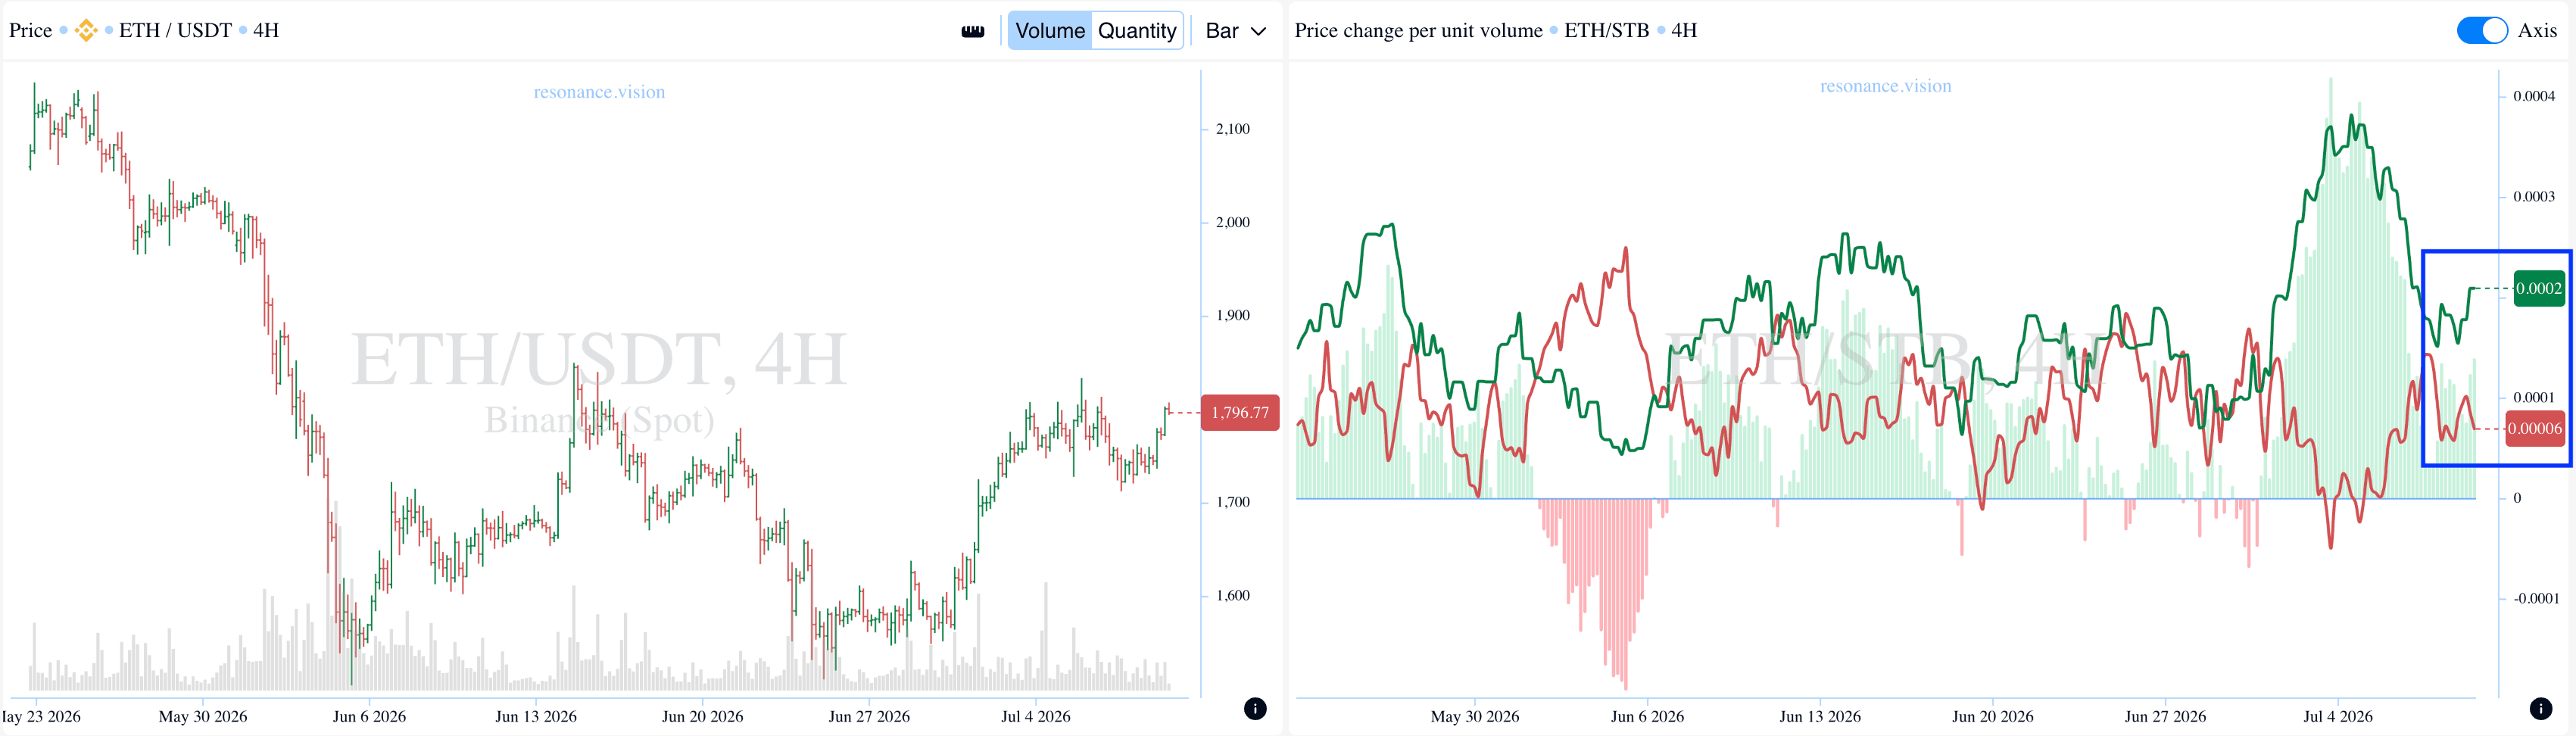The height and width of the screenshot is (736, 2576).
Task: Click the green 0.0002 value label
Action: 2539,289
